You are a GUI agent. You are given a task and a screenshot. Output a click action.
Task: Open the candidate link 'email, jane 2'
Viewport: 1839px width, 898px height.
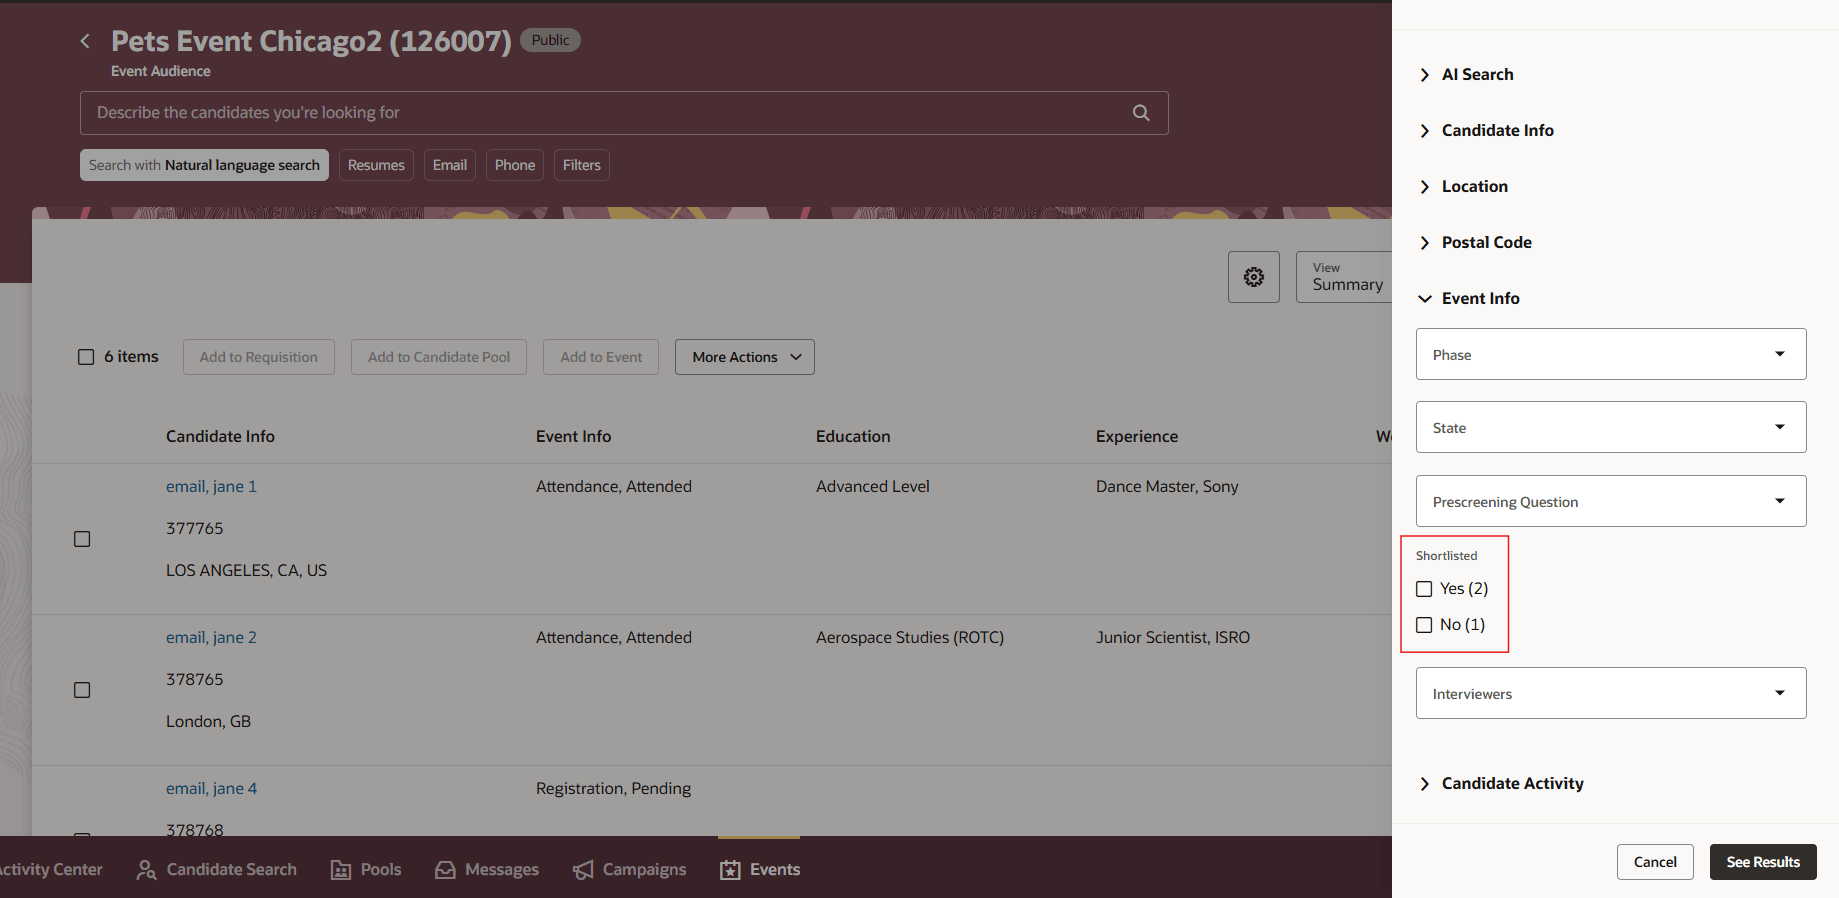[211, 637]
